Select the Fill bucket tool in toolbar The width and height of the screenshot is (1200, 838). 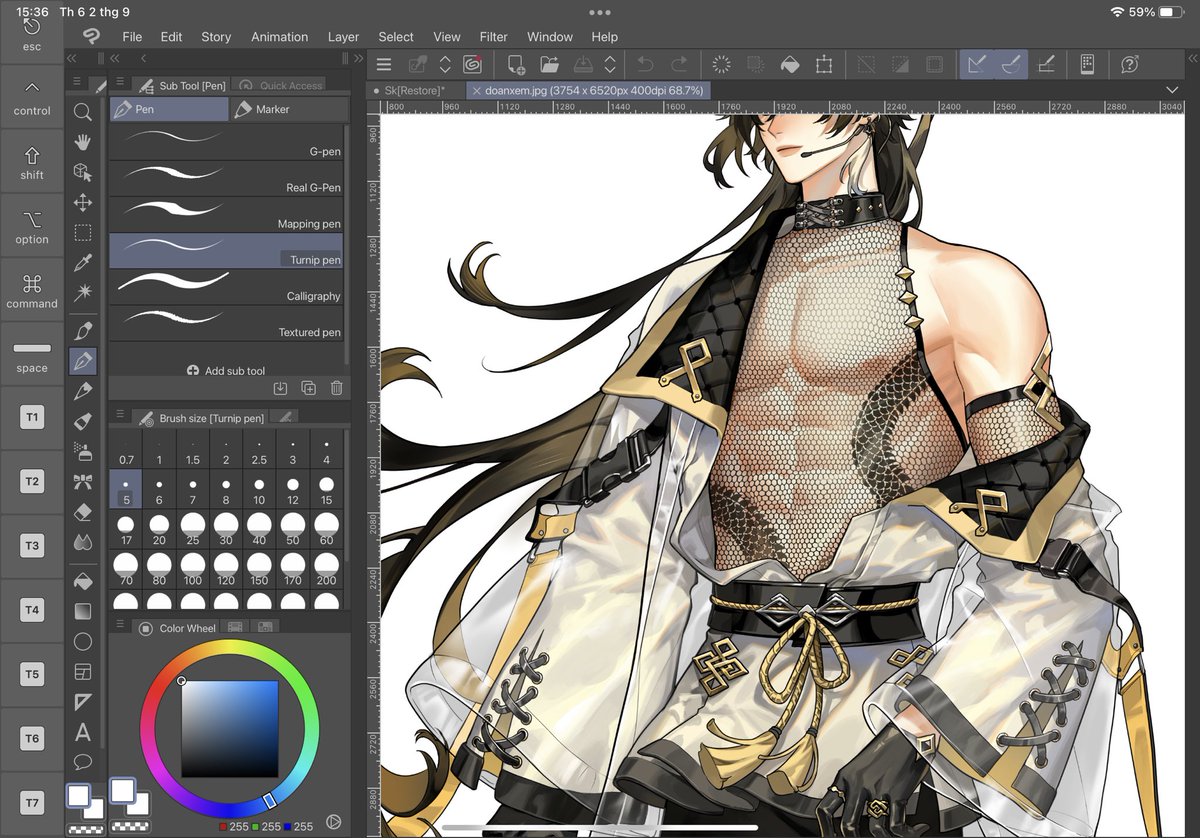tap(83, 580)
